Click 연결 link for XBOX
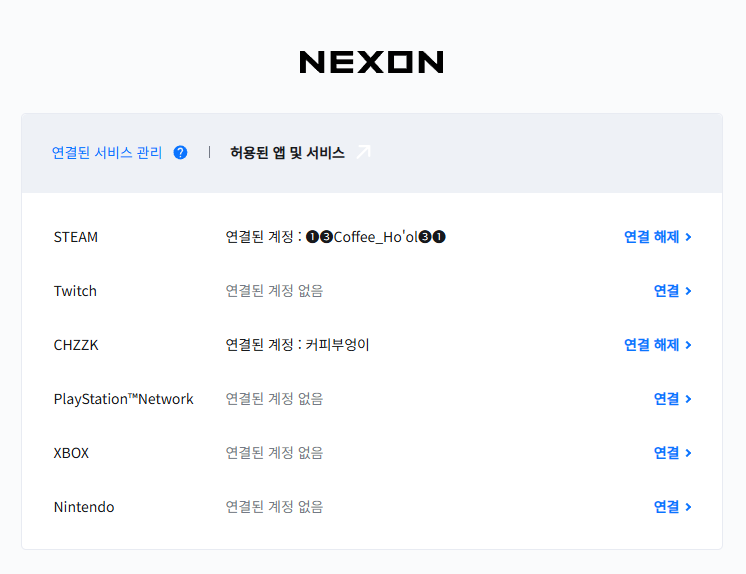 coord(666,453)
